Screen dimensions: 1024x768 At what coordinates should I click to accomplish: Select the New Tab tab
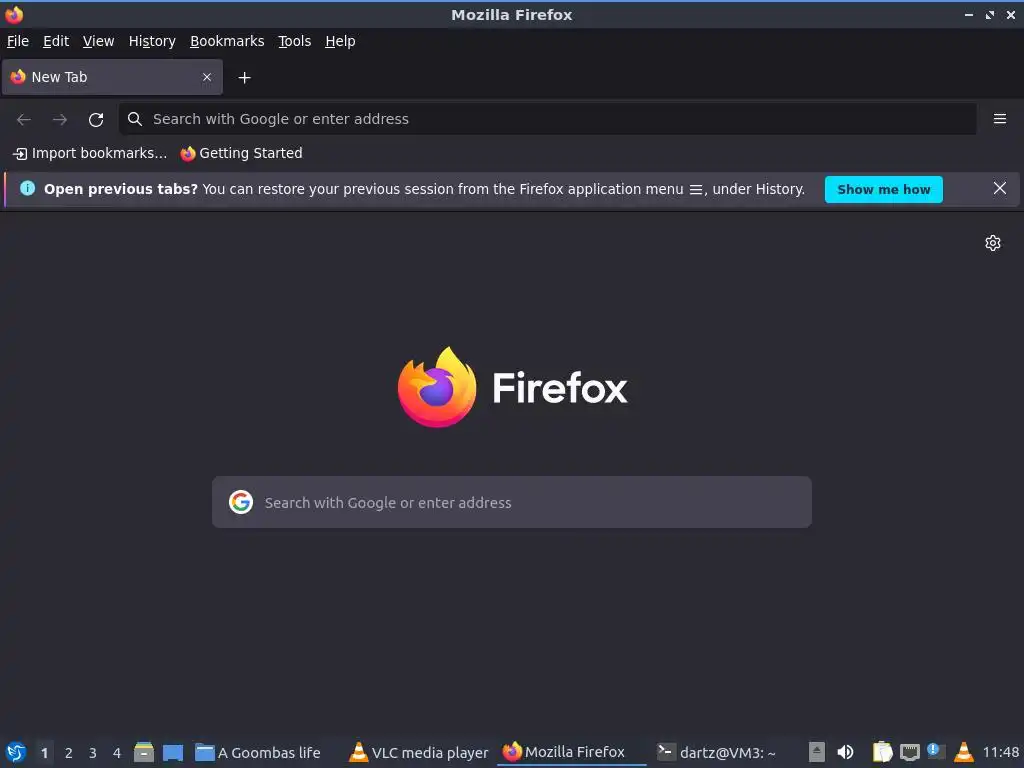click(112, 77)
